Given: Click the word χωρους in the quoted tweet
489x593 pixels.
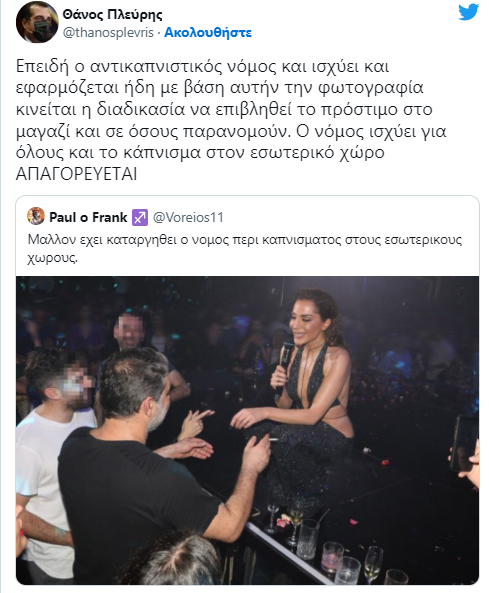Looking at the screenshot, I should pos(52,258).
